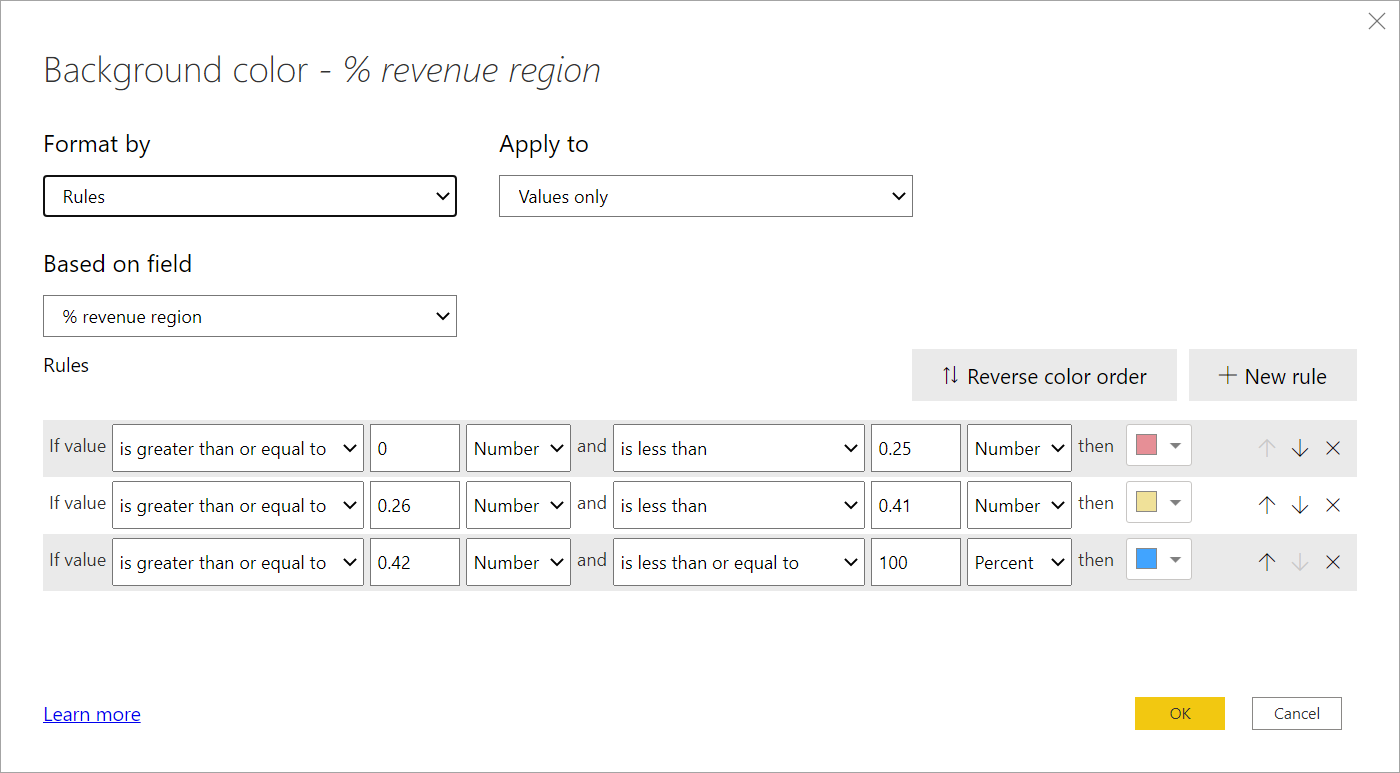Click the input field containing 0.25

tap(916, 448)
